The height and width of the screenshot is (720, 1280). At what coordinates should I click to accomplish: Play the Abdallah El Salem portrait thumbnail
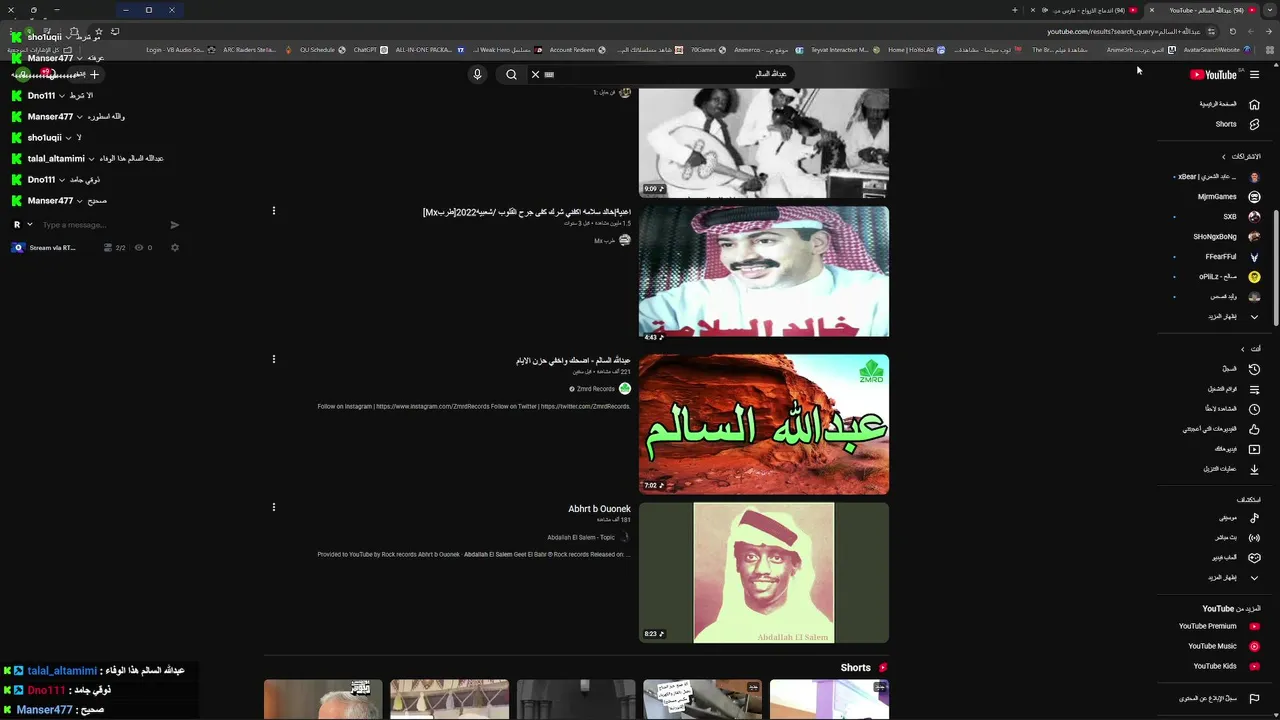pyautogui.click(x=764, y=572)
